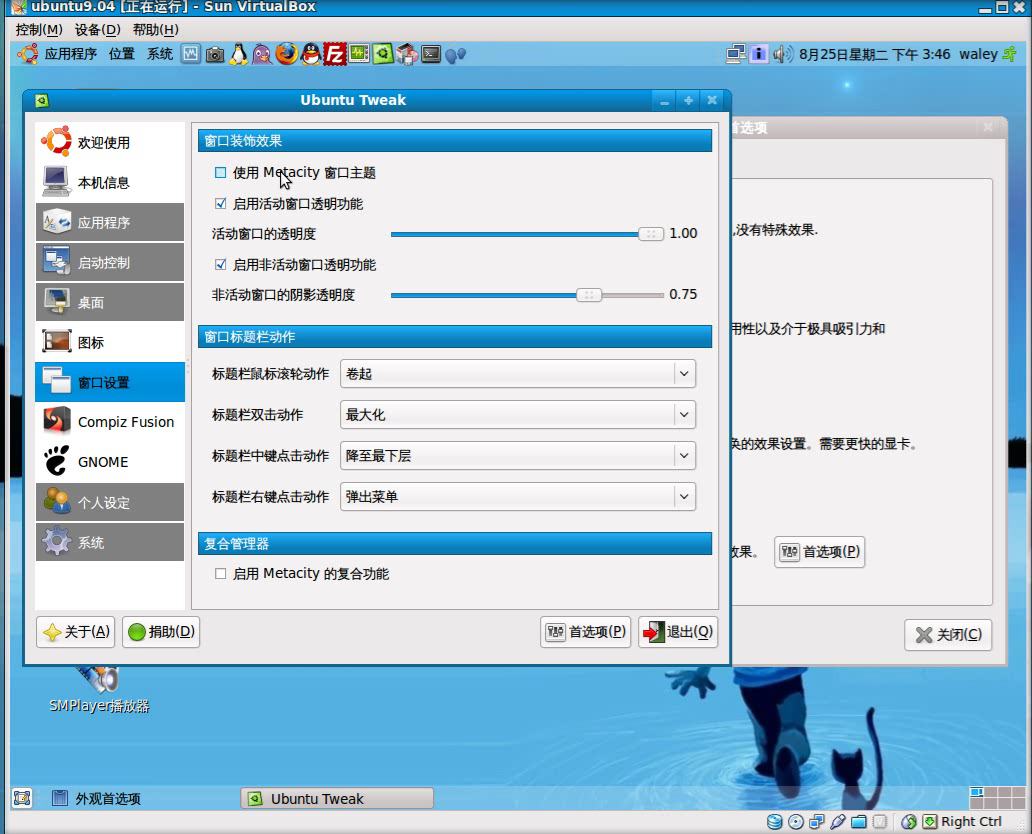
Task: Click the Tux penguin launcher icon
Action: (238, 54)
